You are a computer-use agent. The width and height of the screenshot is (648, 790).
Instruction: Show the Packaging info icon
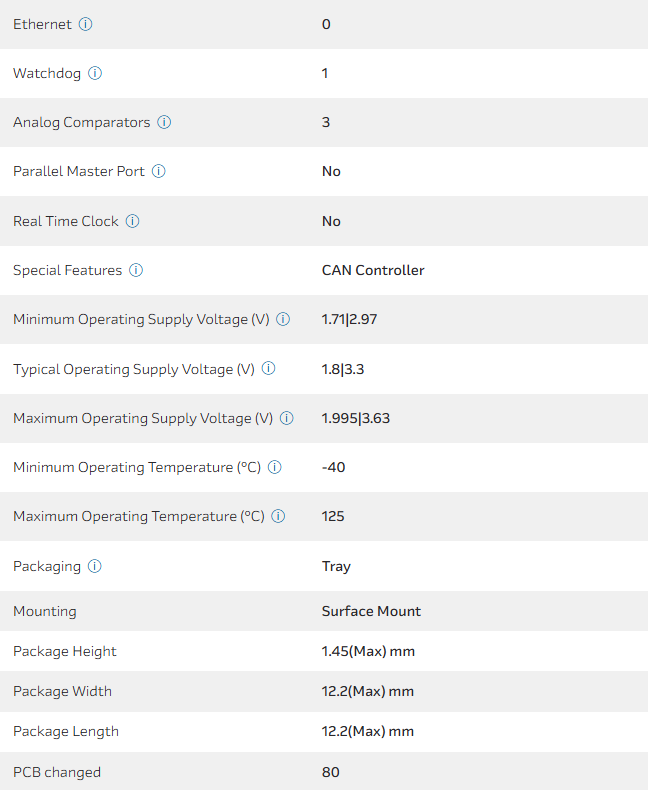pyautogui.click(x=94, y=566)
